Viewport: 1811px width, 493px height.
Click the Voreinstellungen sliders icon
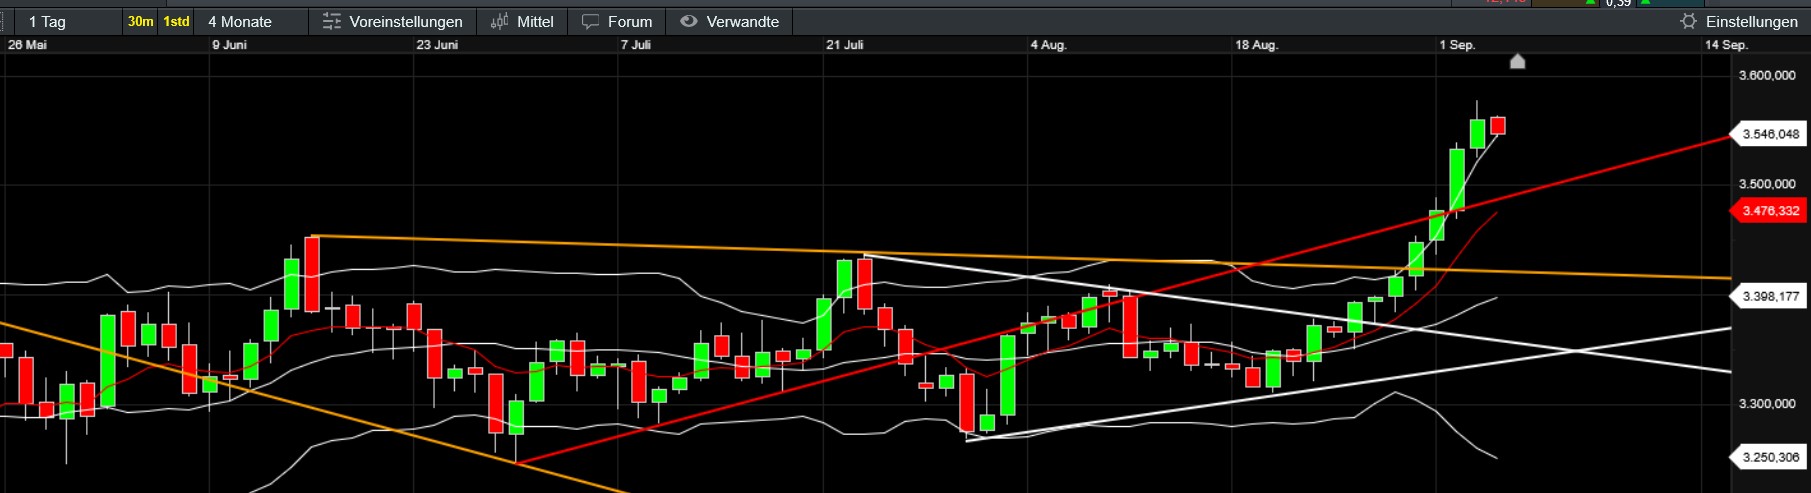(332, 21)
